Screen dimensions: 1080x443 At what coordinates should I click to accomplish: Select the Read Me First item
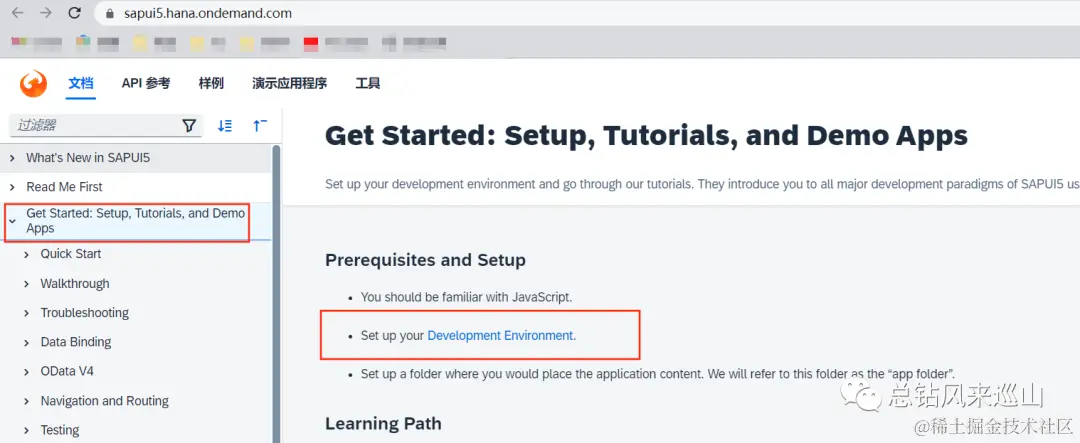tap(64, 187)
